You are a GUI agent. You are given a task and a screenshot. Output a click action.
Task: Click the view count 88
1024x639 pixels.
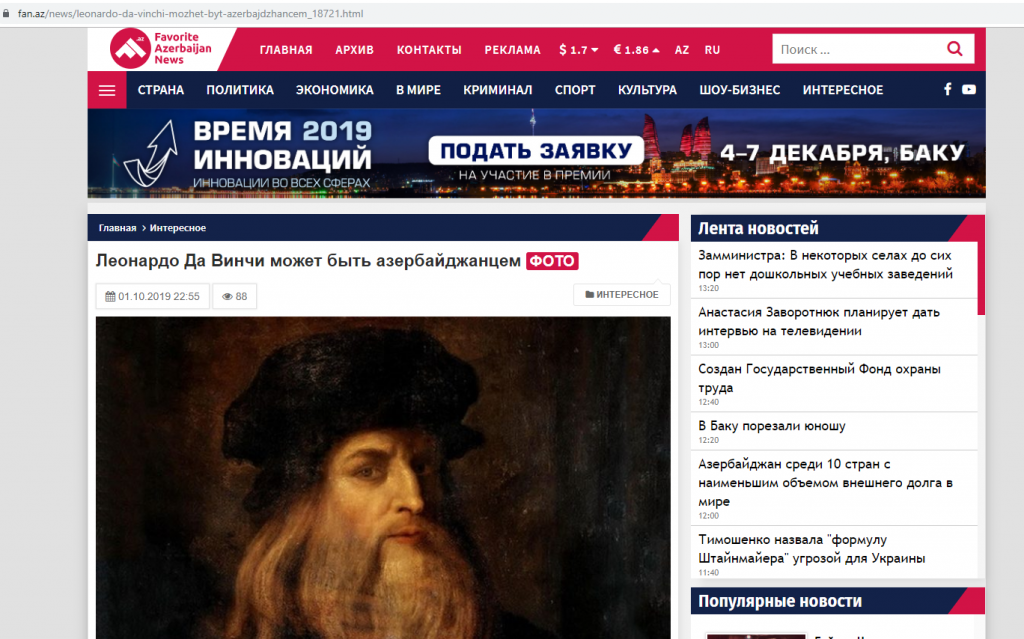[x=234, y=296]
